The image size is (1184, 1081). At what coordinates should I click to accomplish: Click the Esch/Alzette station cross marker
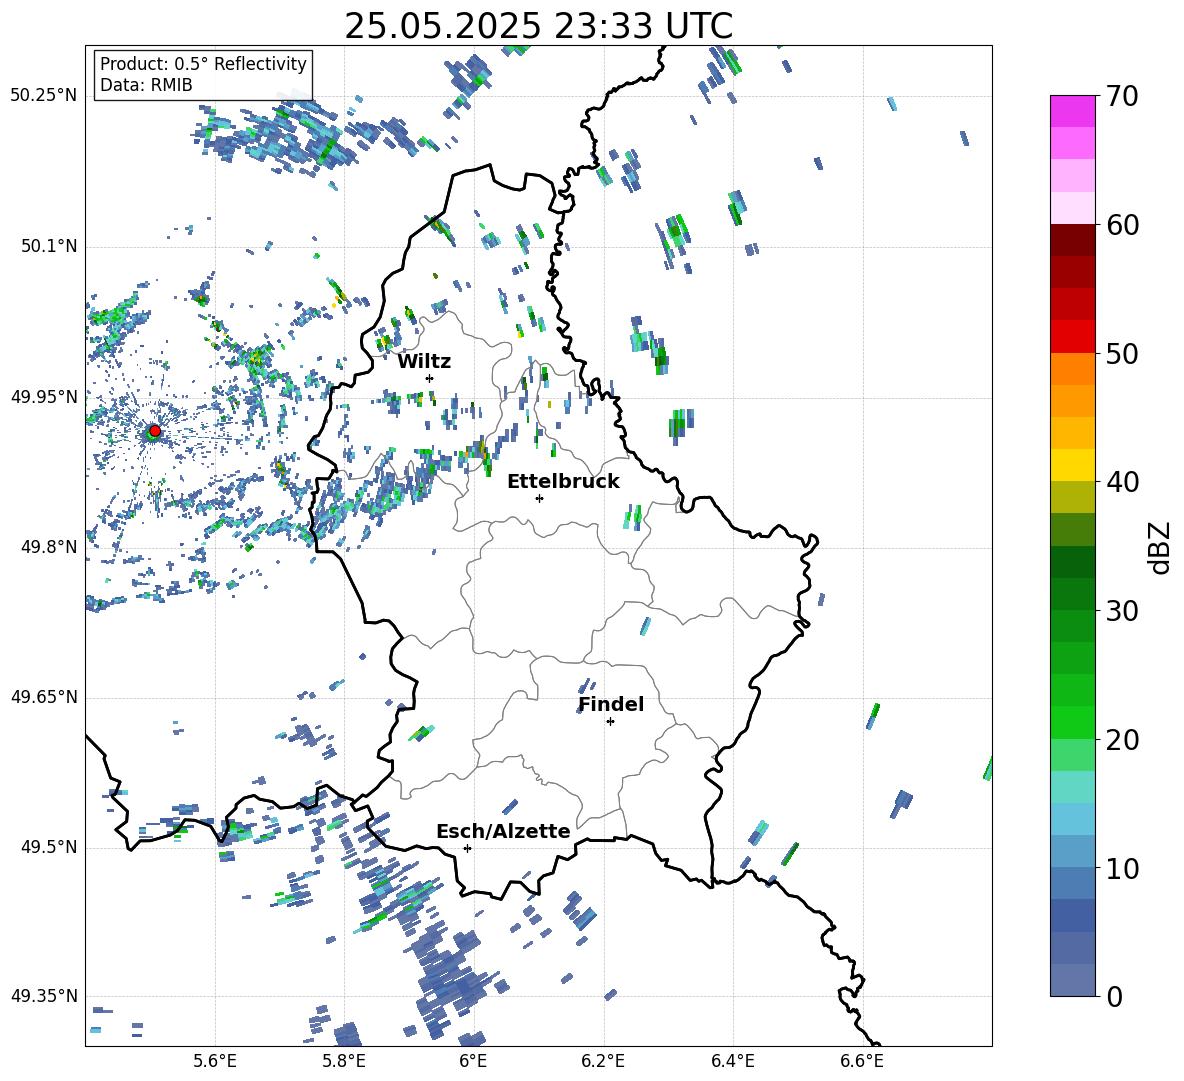pos(467,848)
